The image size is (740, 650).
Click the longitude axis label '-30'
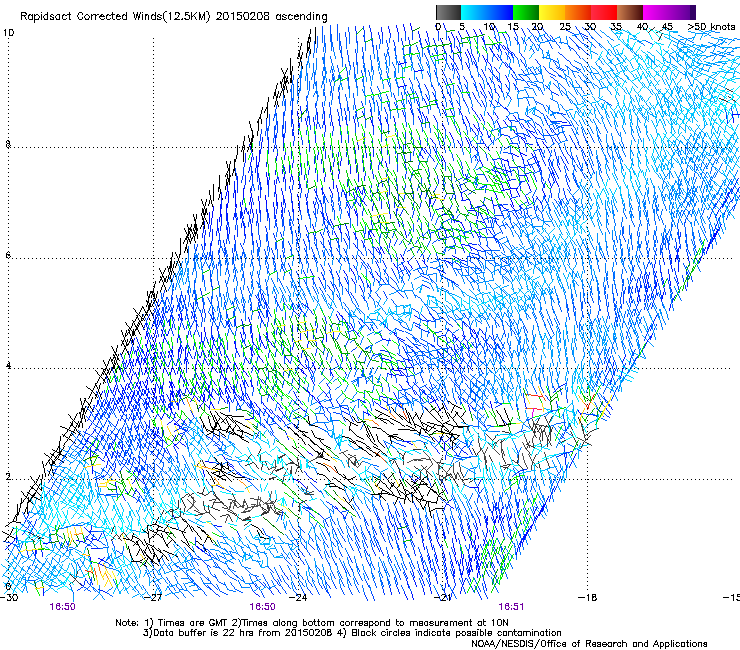click(x=9, y=597)
